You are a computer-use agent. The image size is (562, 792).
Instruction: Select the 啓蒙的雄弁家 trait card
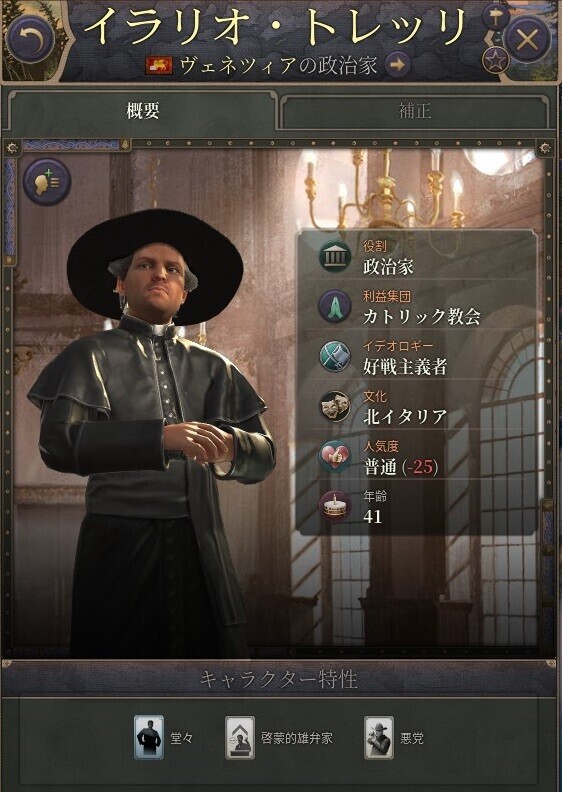[240, 737]
